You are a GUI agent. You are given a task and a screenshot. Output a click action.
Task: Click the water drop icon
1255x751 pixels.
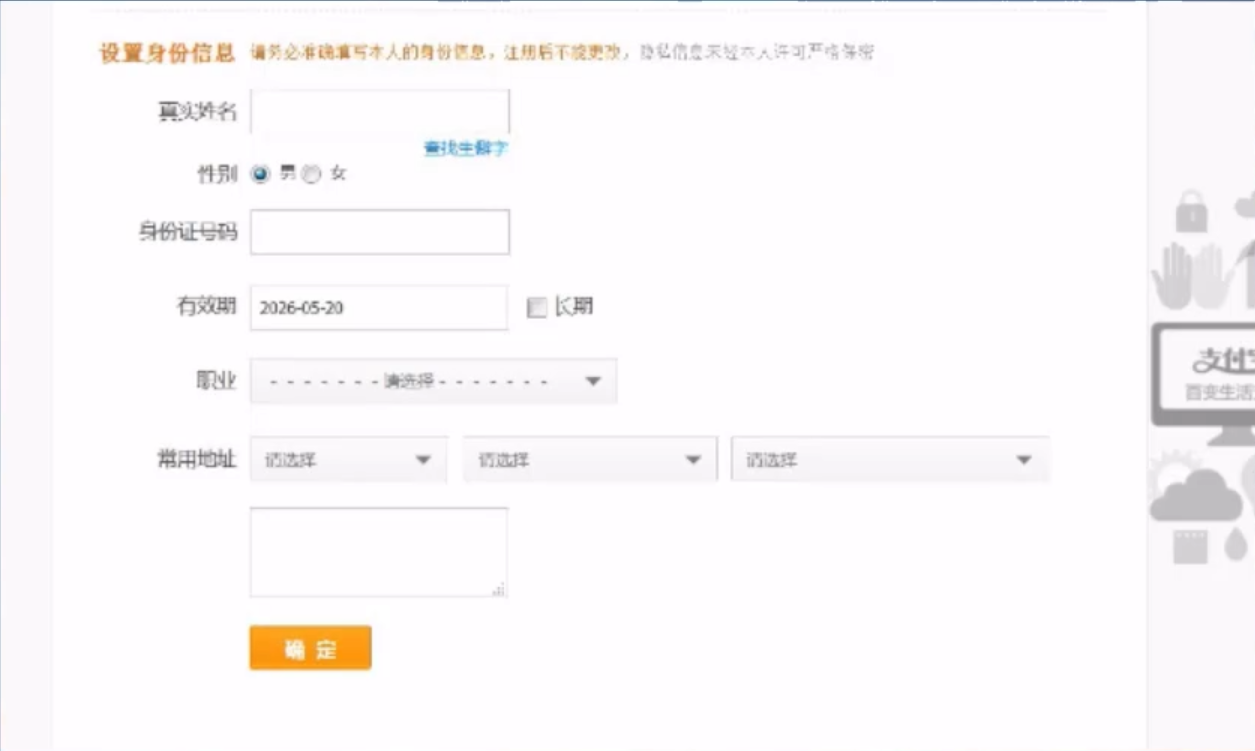click(1236, 545)
